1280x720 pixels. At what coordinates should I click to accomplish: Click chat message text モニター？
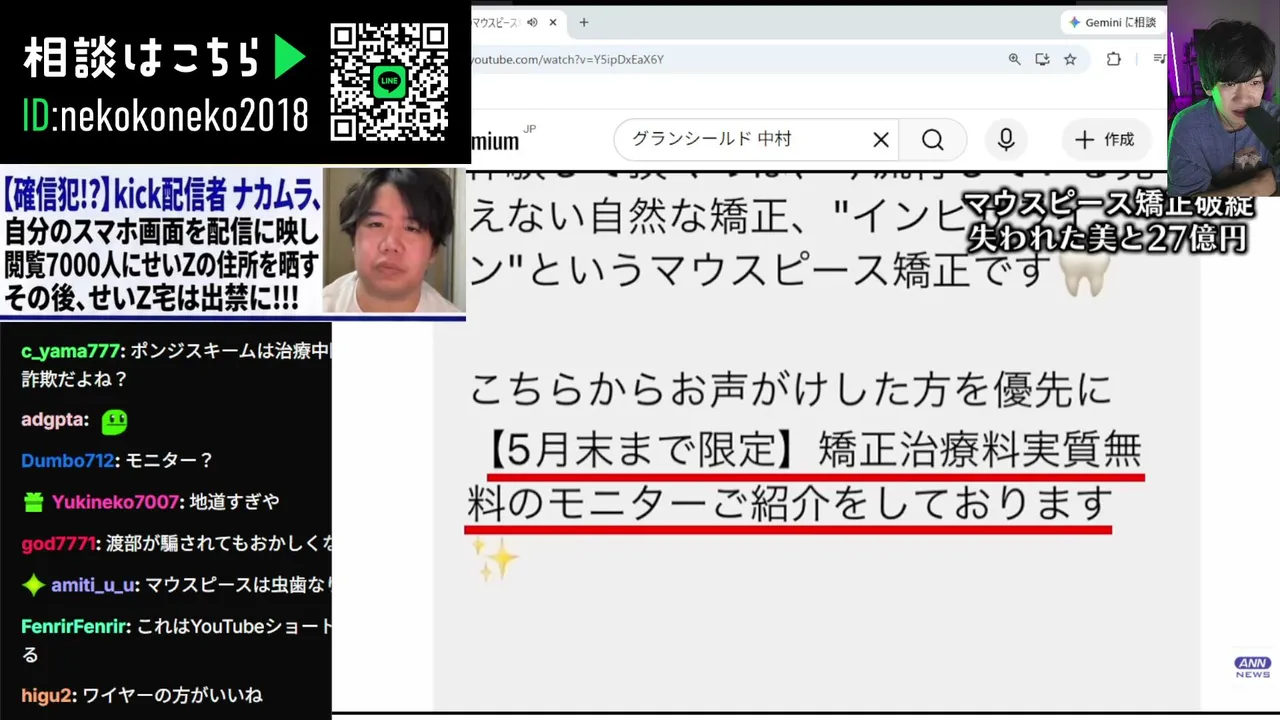(170, 461)
